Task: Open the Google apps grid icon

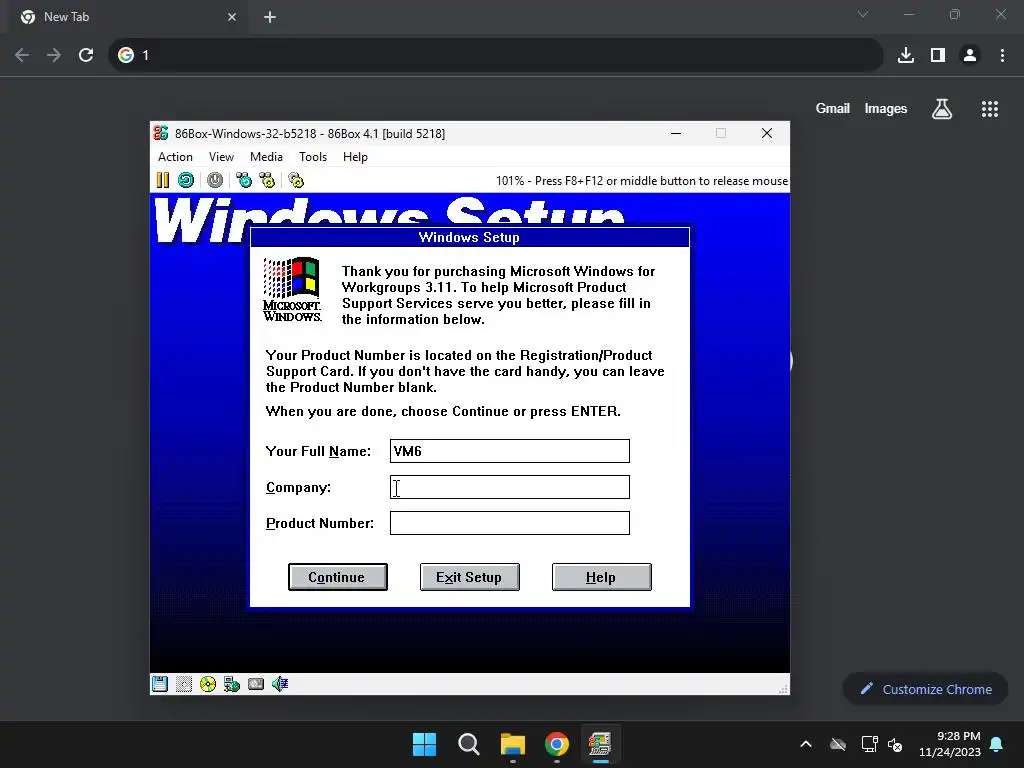Action: point(990,109)
